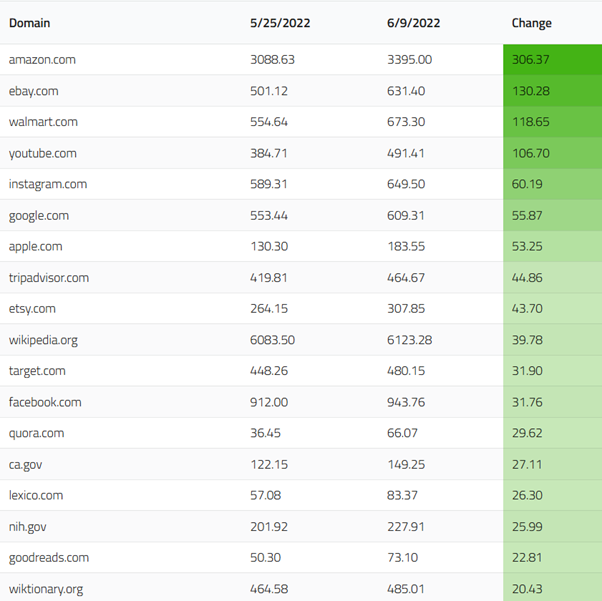
Task: Select the apple.com domain cell
Action: tap(36, 246)
